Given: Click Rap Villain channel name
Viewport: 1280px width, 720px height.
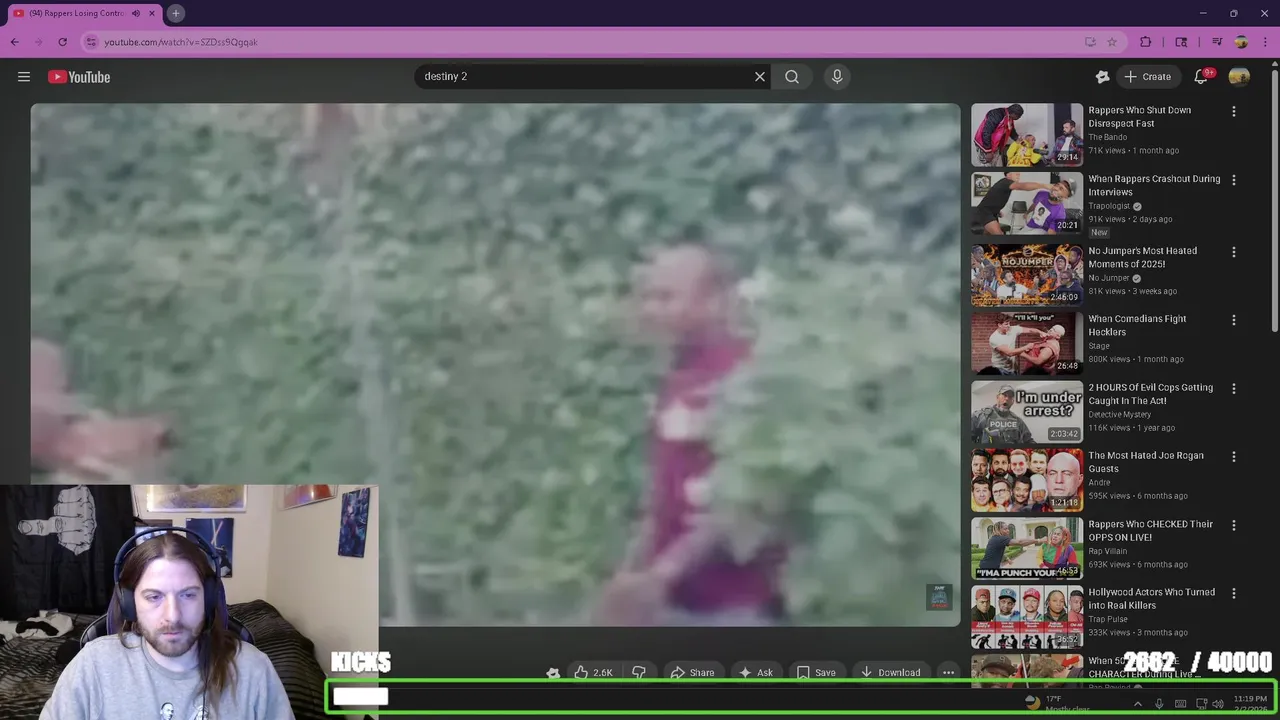Looking at the screenshot, I should (x=1107, y=551).
